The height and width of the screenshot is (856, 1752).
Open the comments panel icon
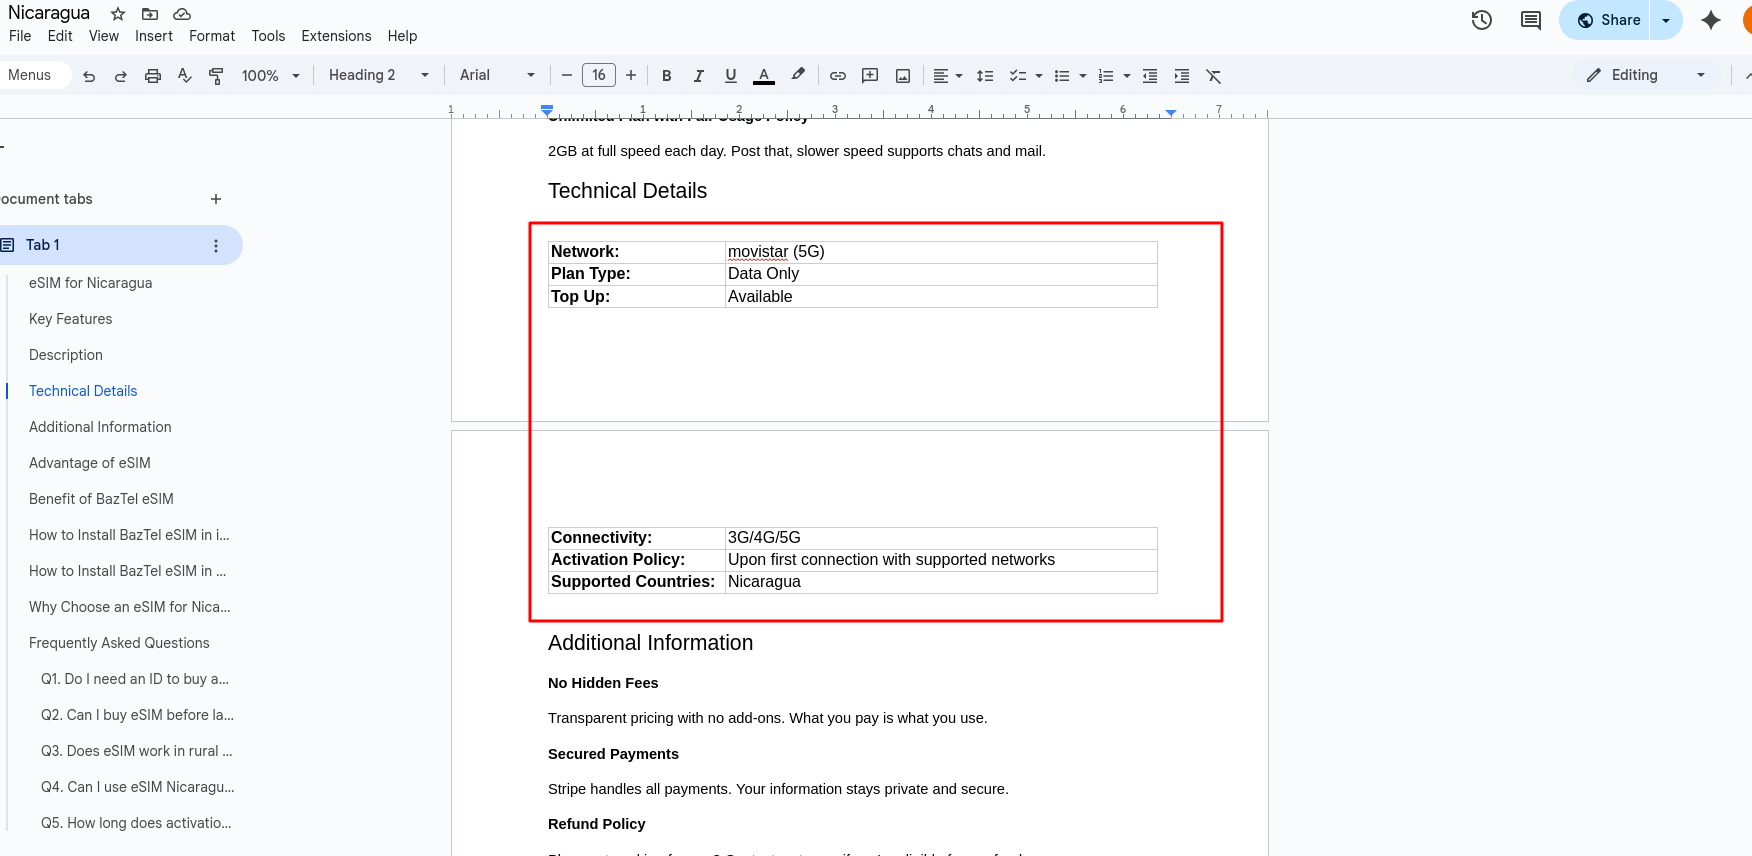coord(1530,20)
